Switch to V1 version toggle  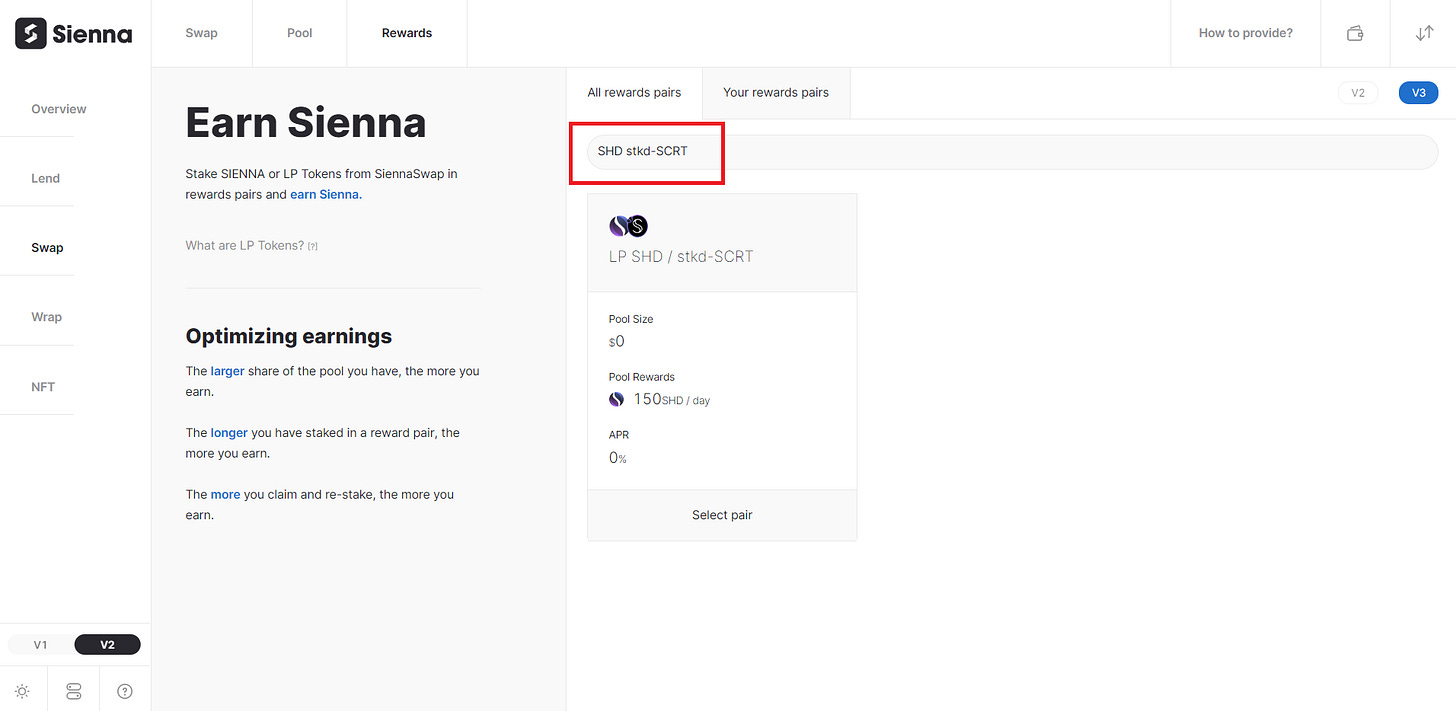tap(40, 645)
